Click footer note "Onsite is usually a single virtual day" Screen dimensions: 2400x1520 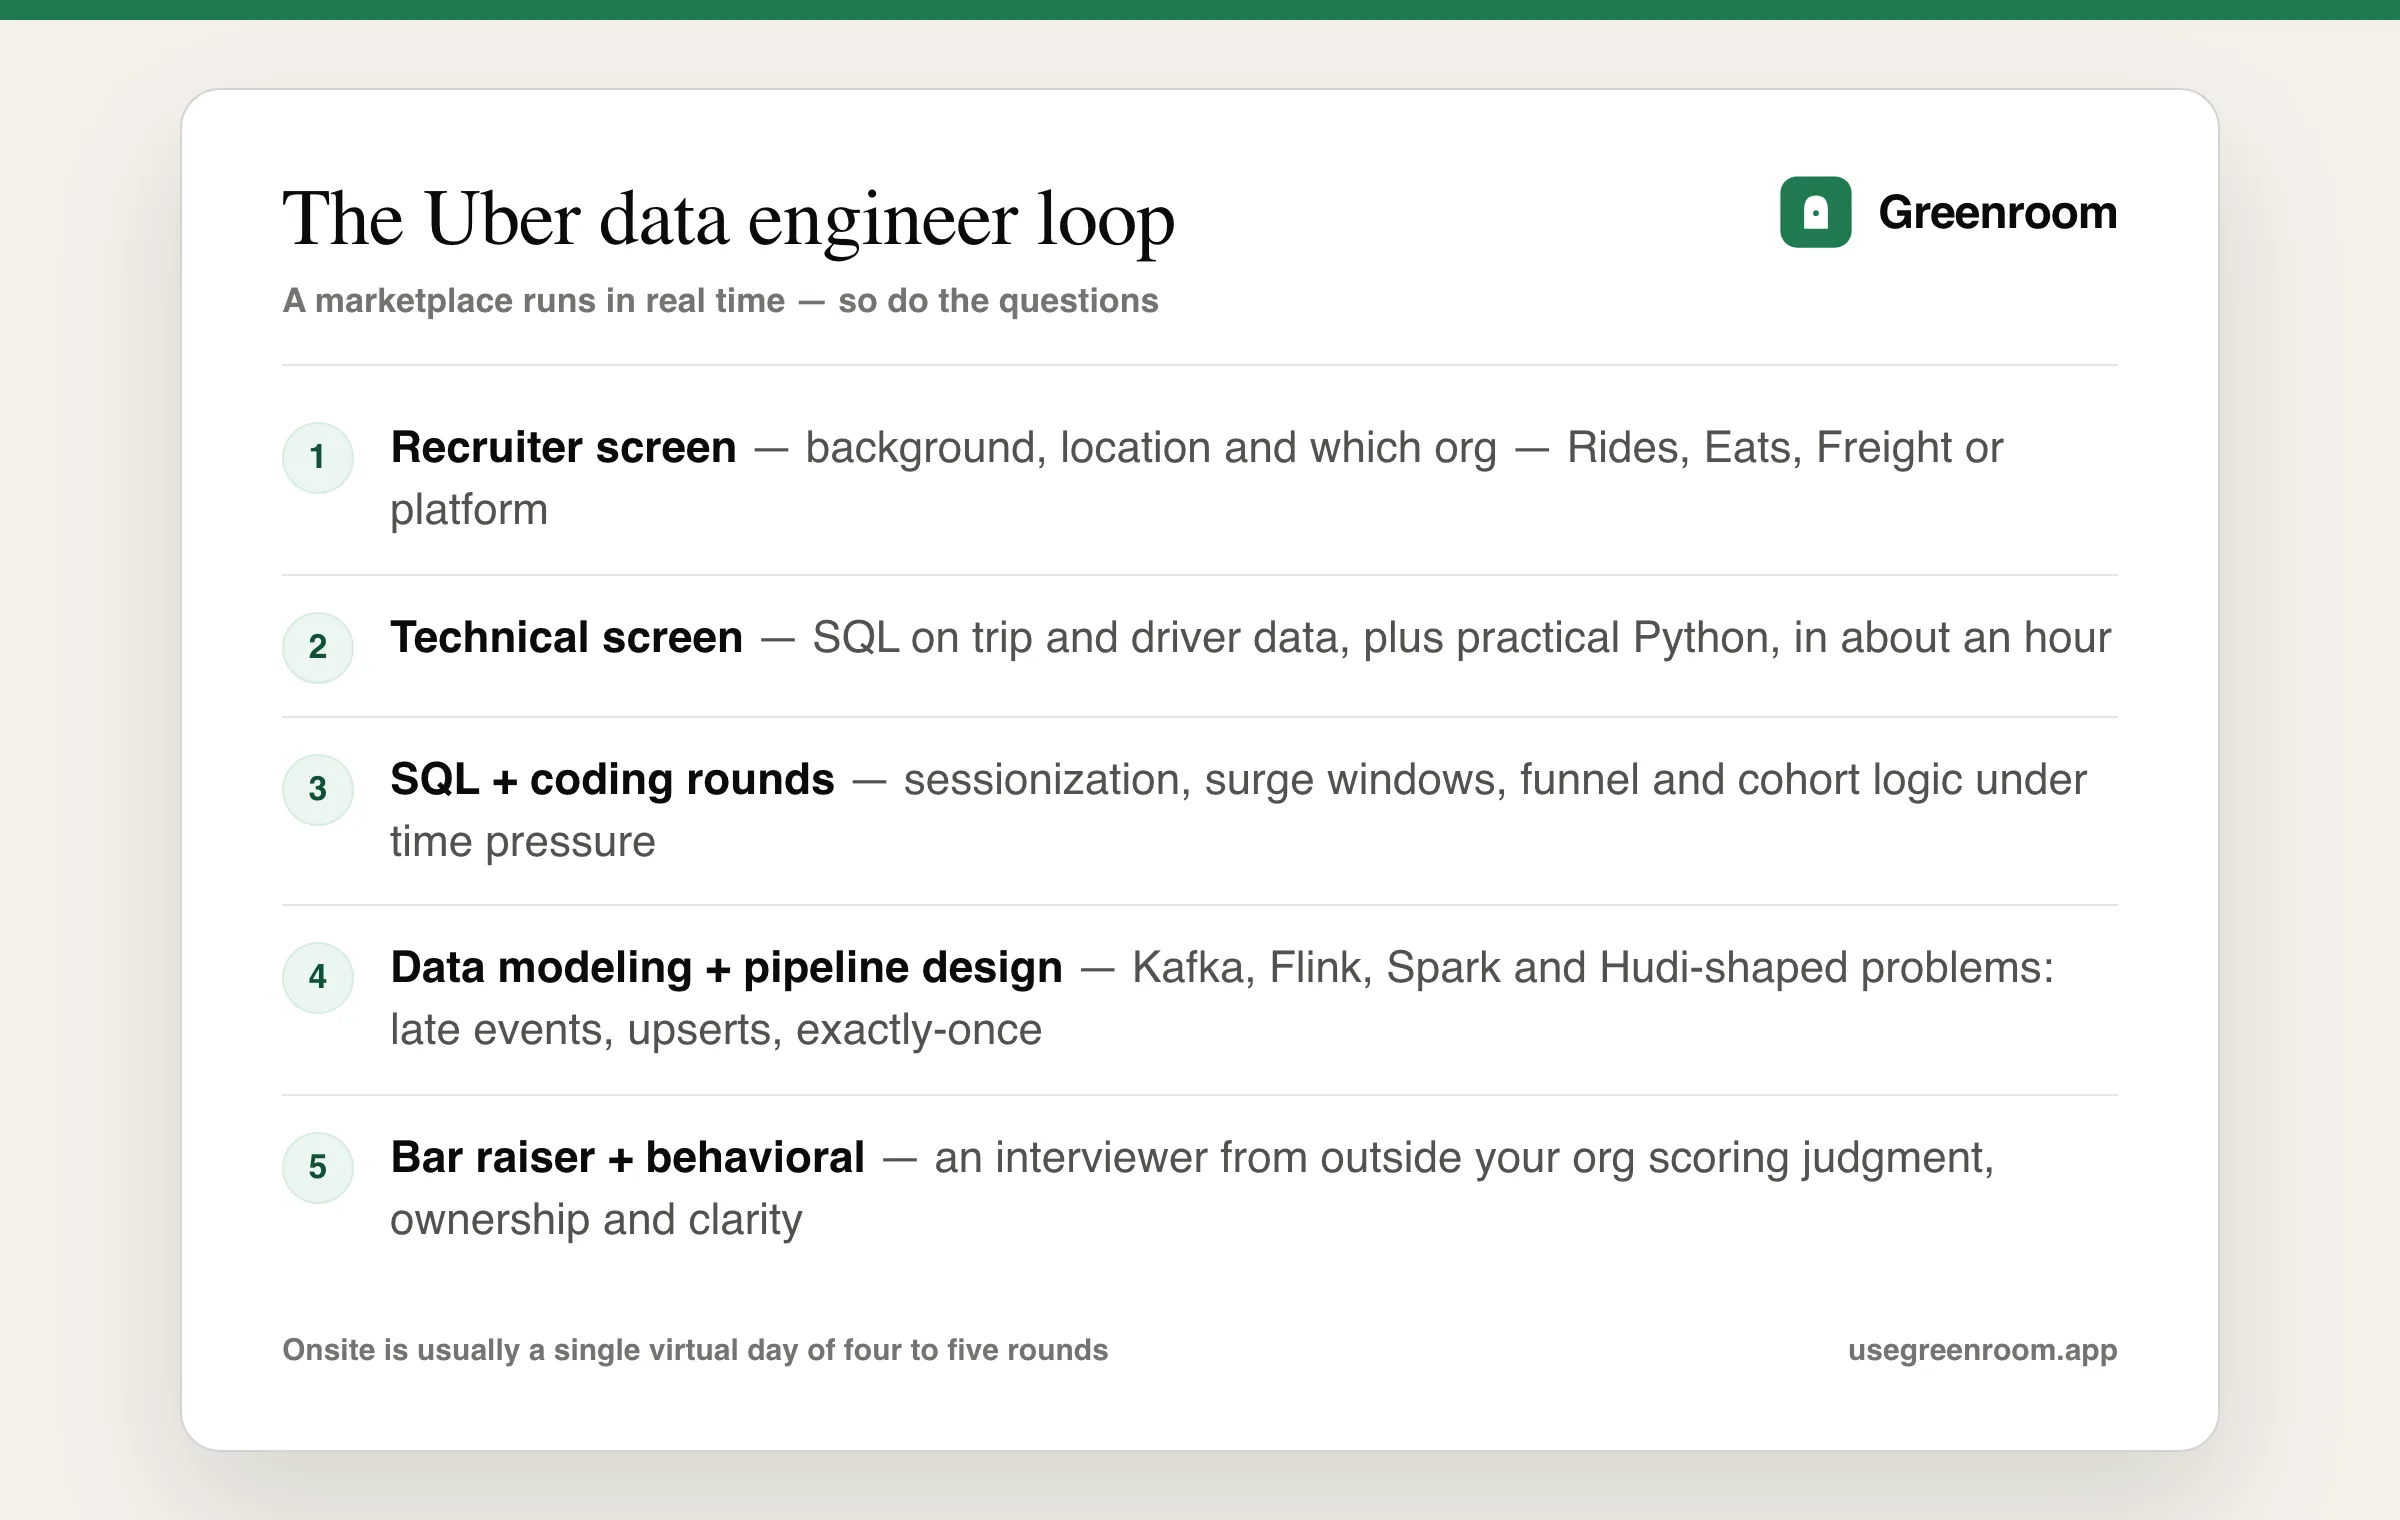695,1350
